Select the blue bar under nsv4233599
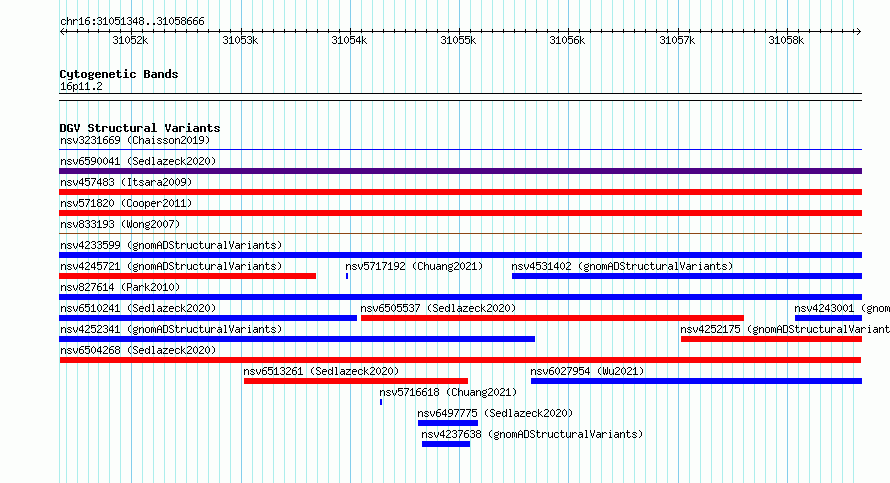 460,255
